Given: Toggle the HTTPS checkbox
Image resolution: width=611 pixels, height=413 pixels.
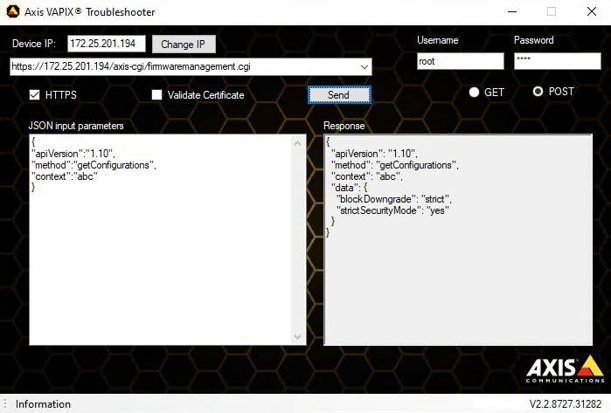Looking at the screenshot, I should tap(35, 95).
